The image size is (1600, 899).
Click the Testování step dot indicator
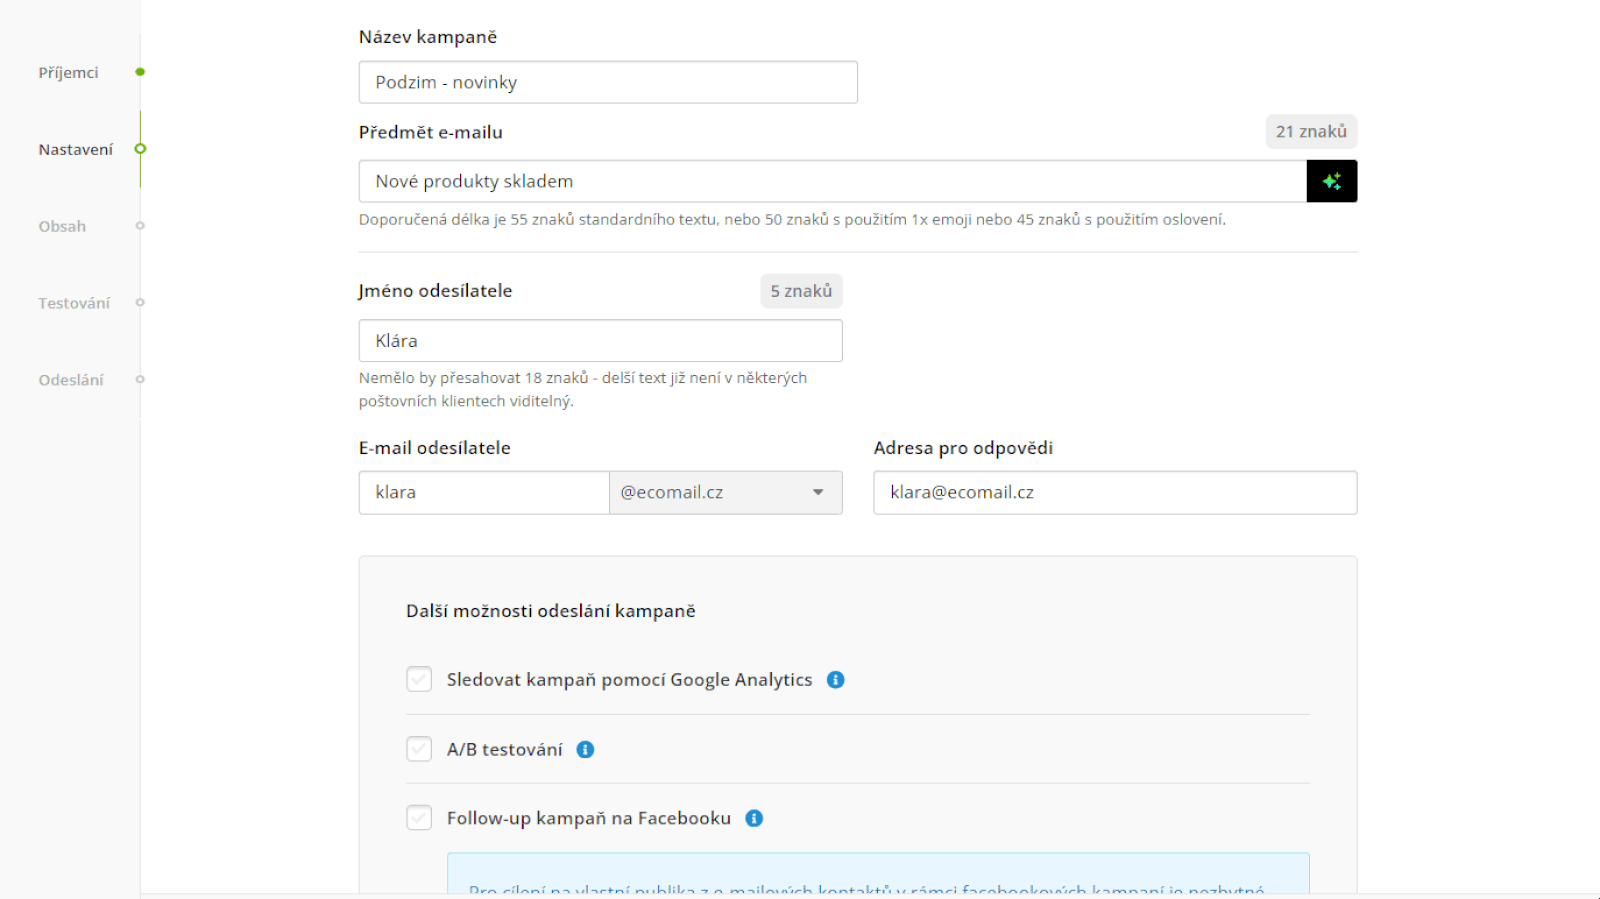[x=140, y=302]
